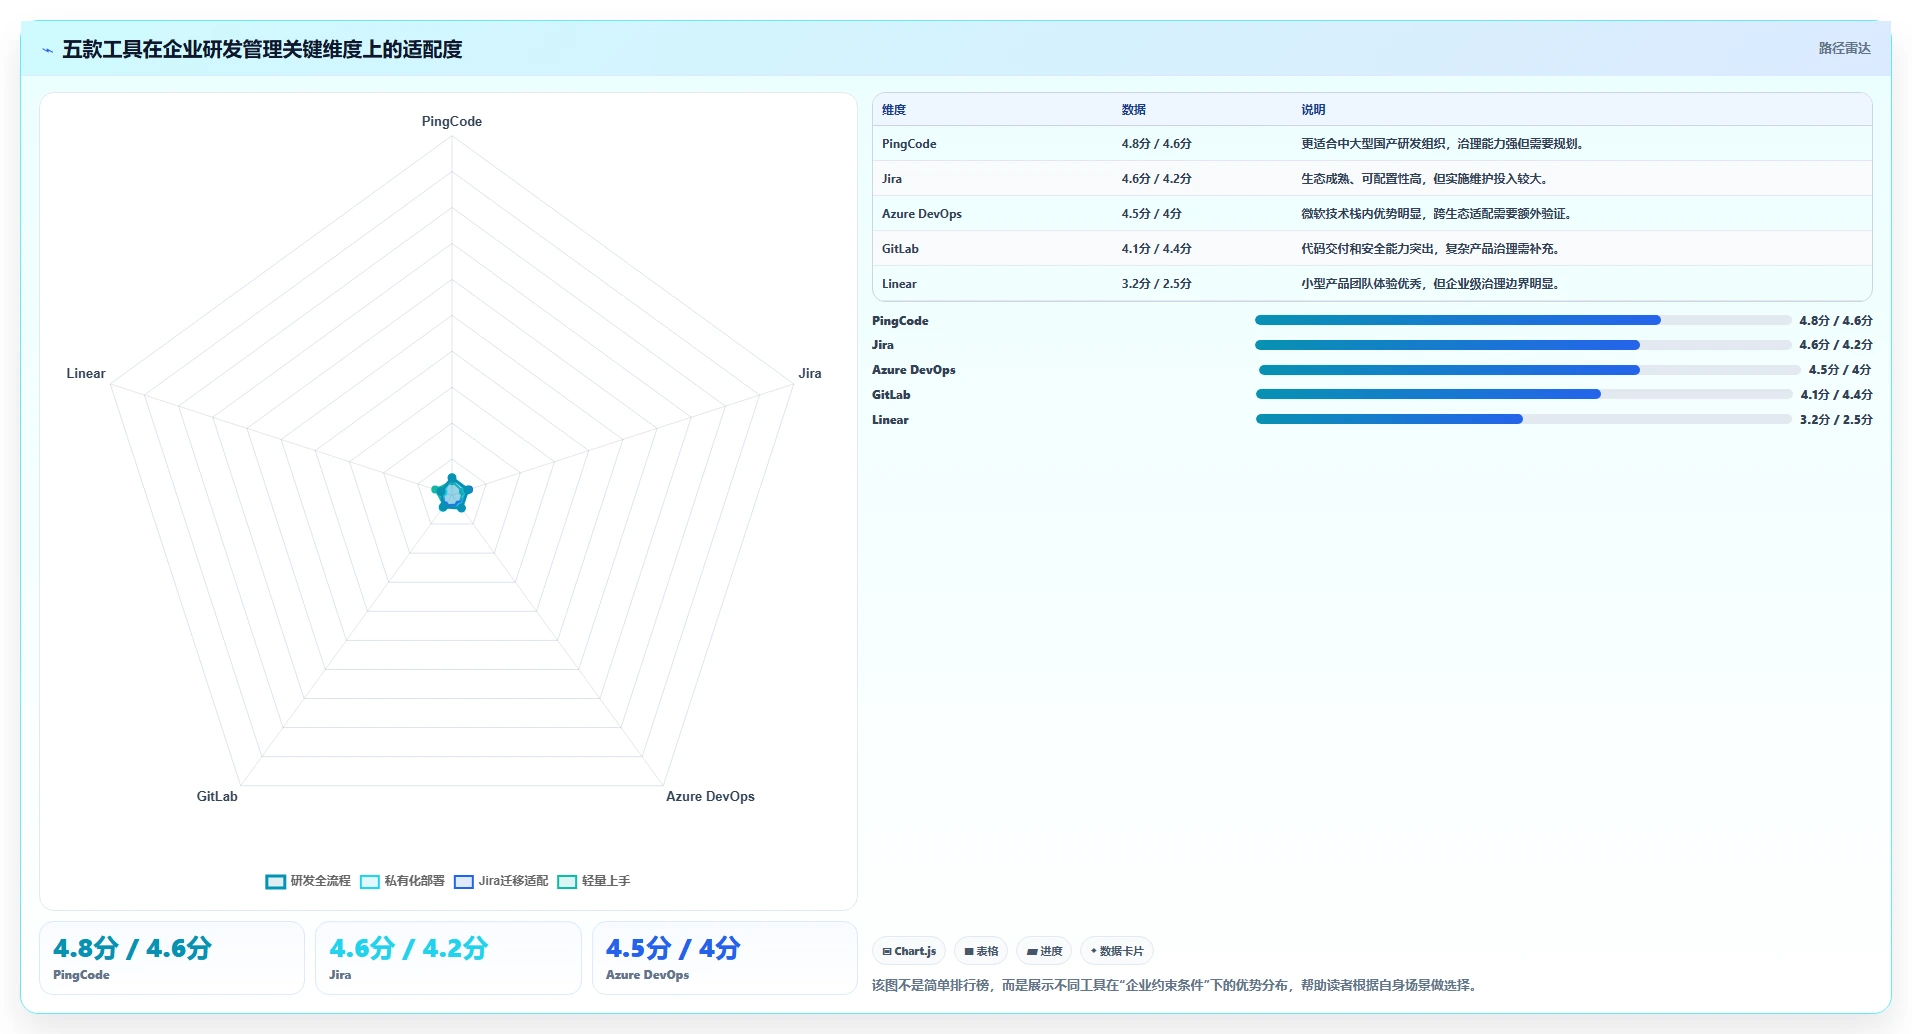This screenshot has height=1034, width=1912.
Task: Select the Azure DevOps table row name
Action: [922, 214]
